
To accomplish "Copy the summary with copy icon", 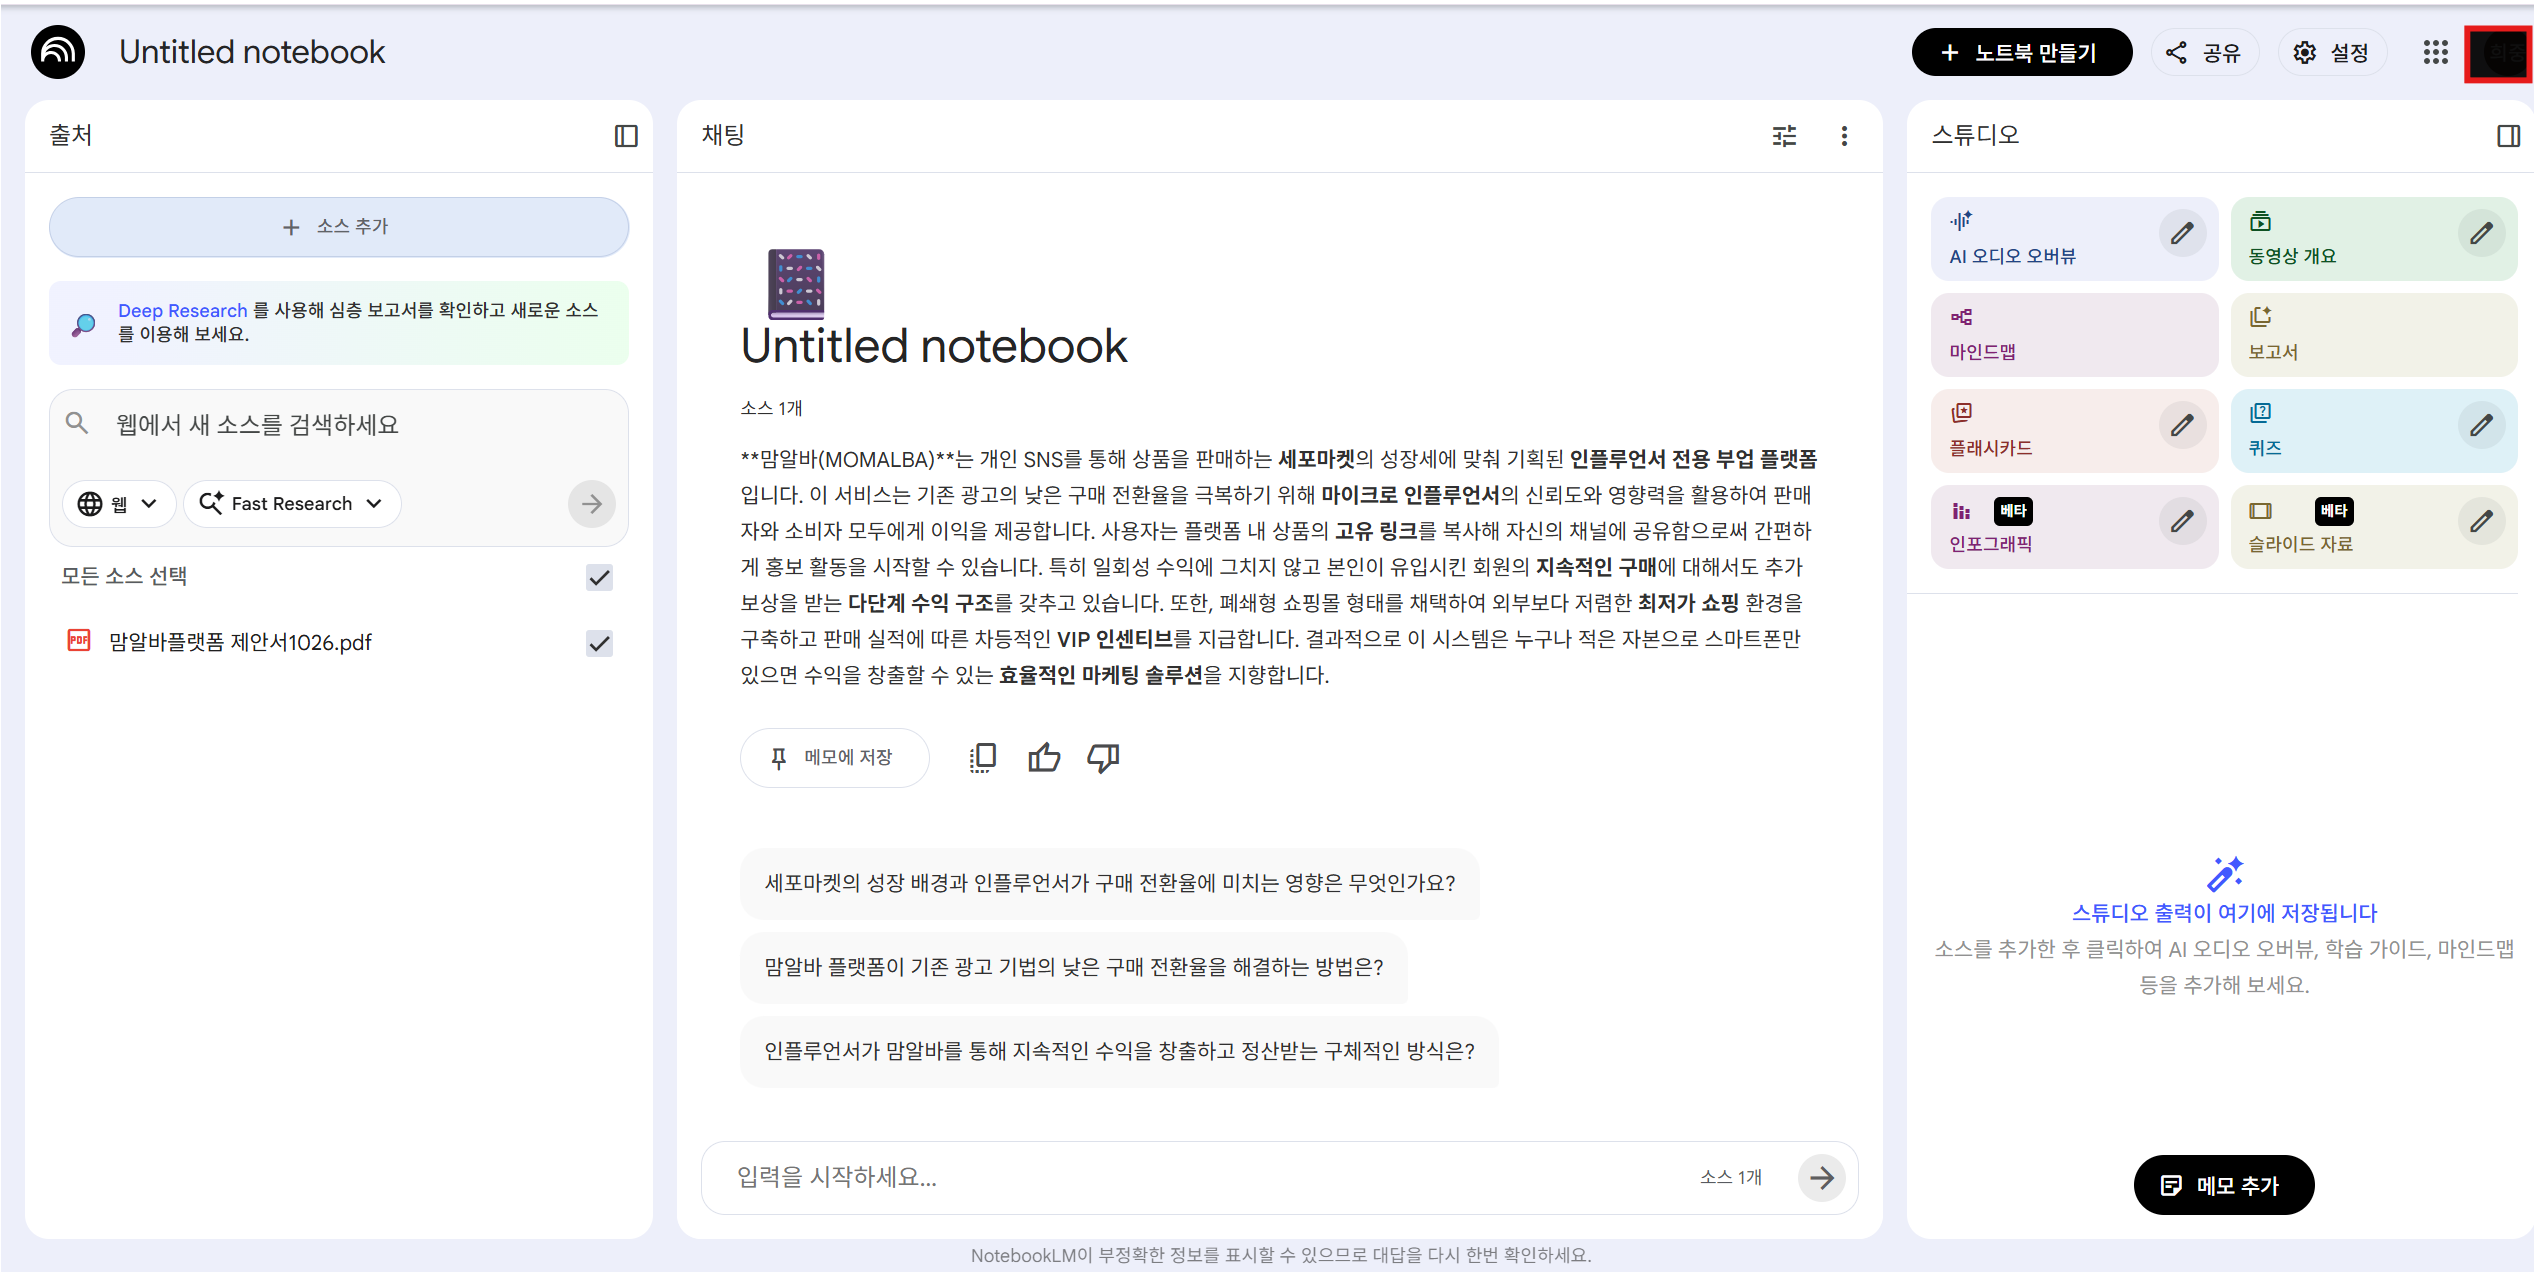I will [983, 758].
